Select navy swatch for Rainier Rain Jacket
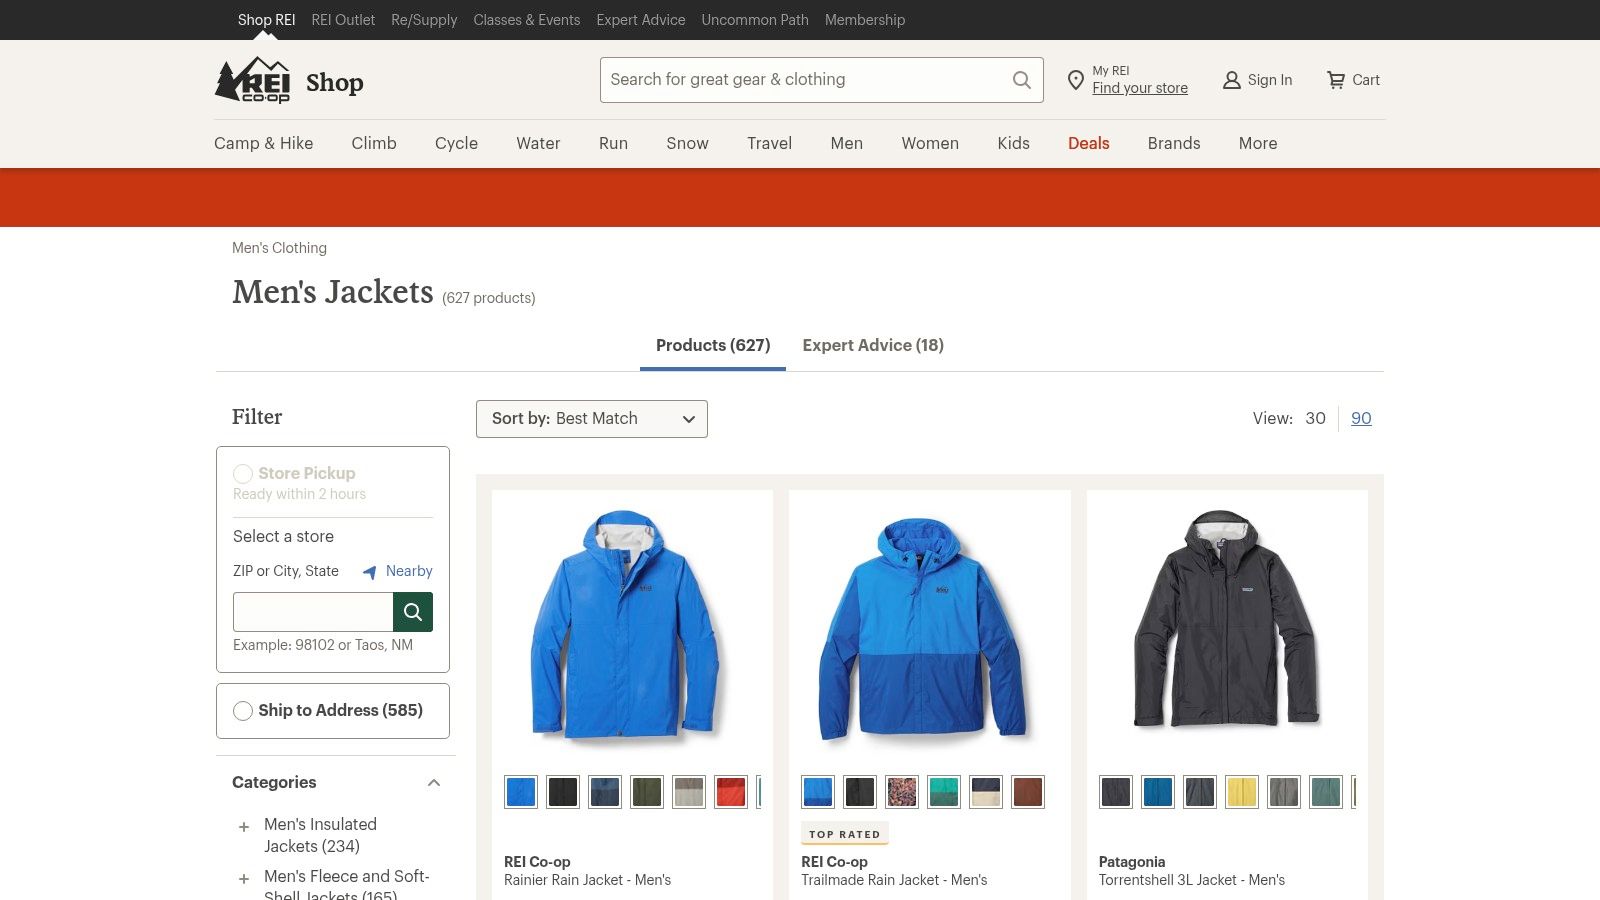Screen dimensions: 1600x900 (605, 792)
